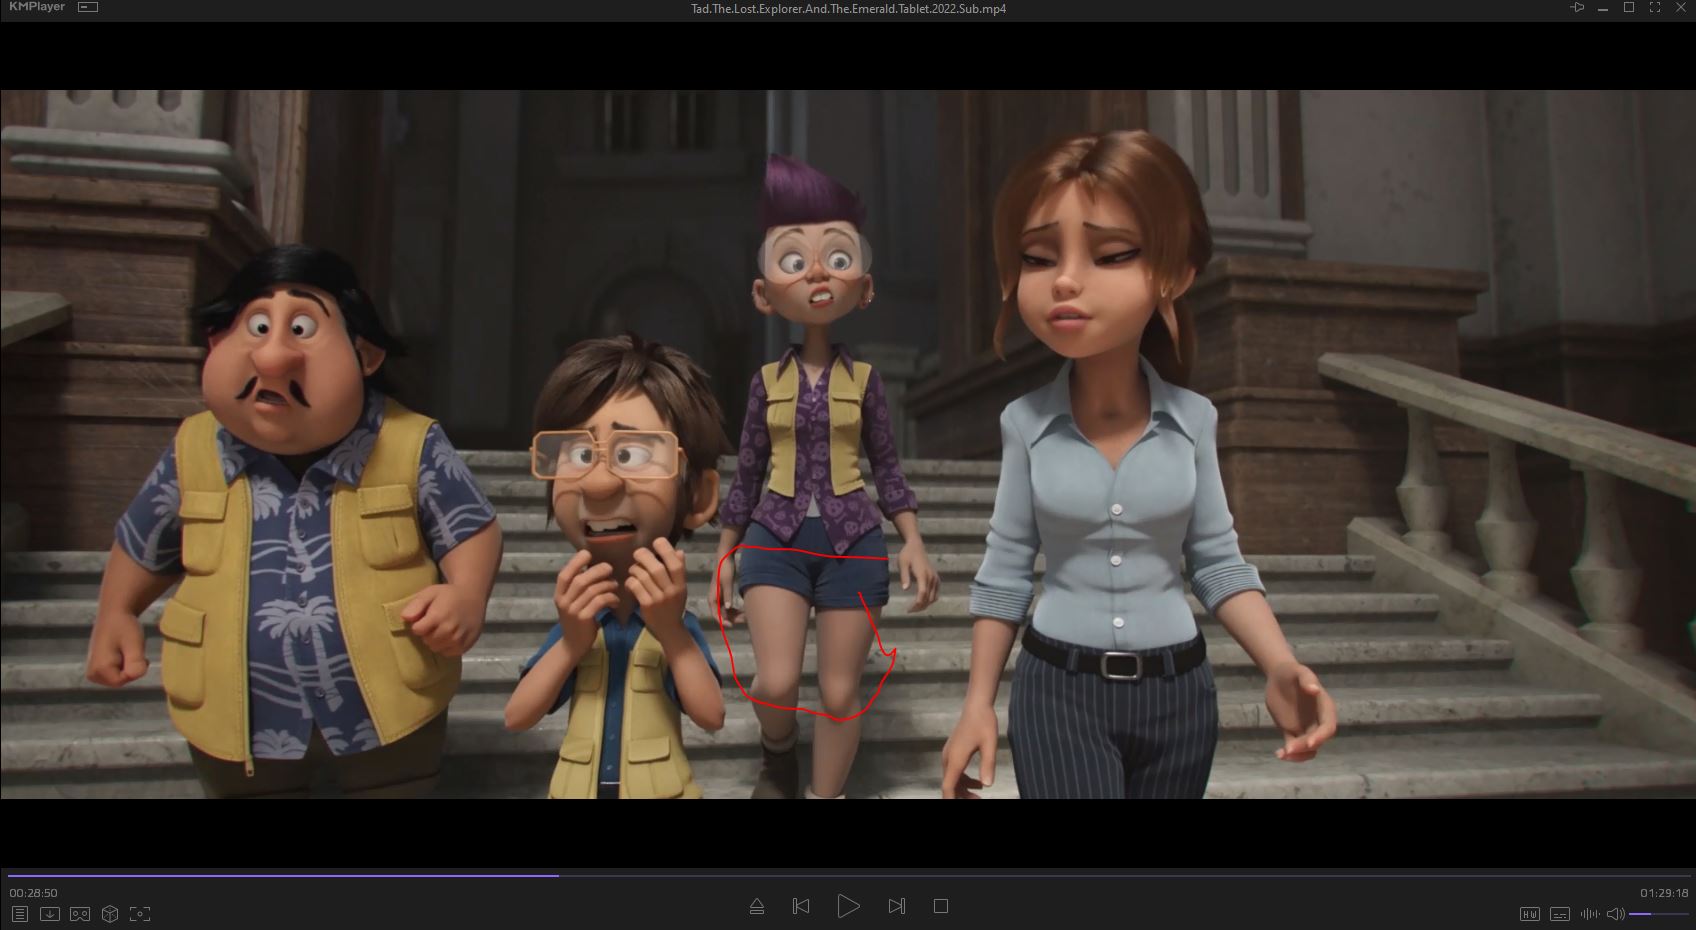Open the playlist panel icon
This screenshot has height=930, width=1696.
coord(19,914)
